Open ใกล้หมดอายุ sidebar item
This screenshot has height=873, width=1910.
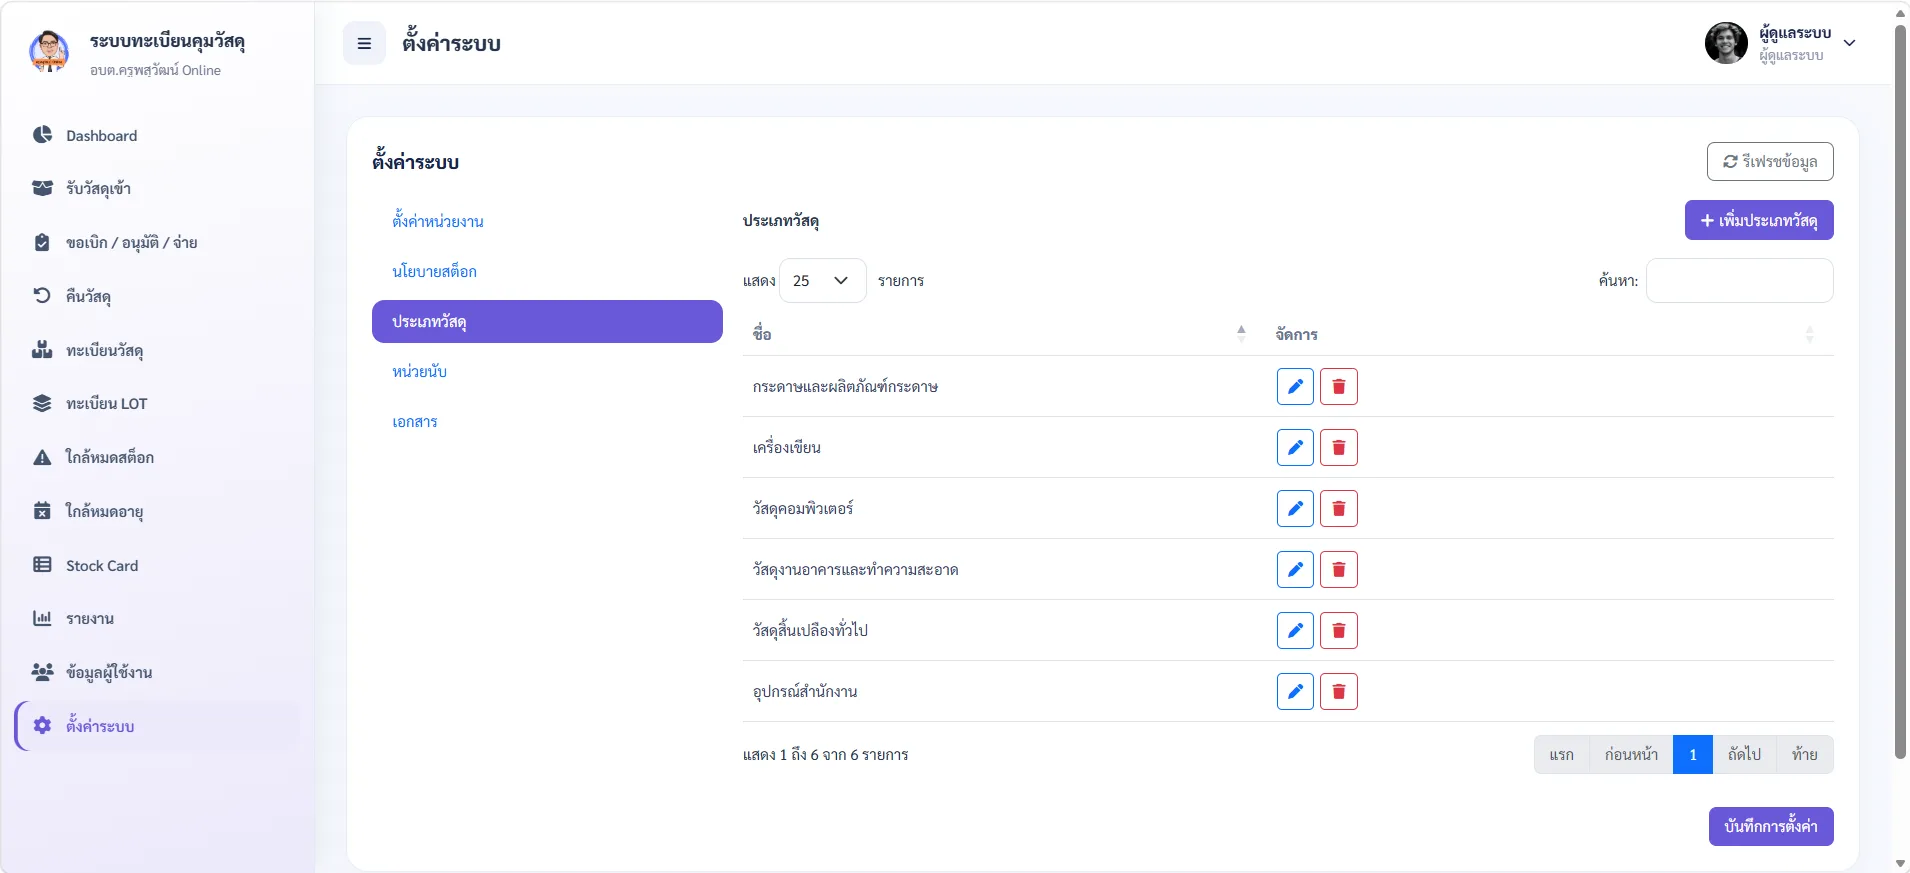pos(158,511)
